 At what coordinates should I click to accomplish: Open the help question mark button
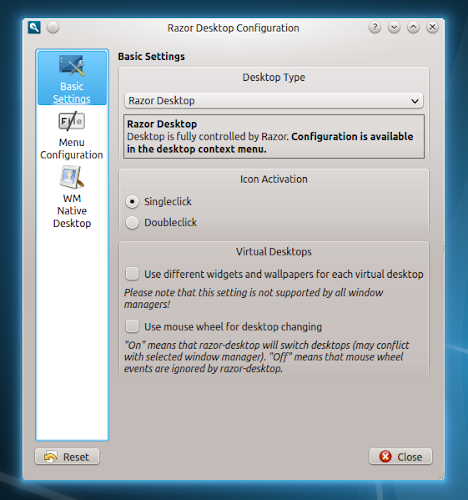(375, 27)
